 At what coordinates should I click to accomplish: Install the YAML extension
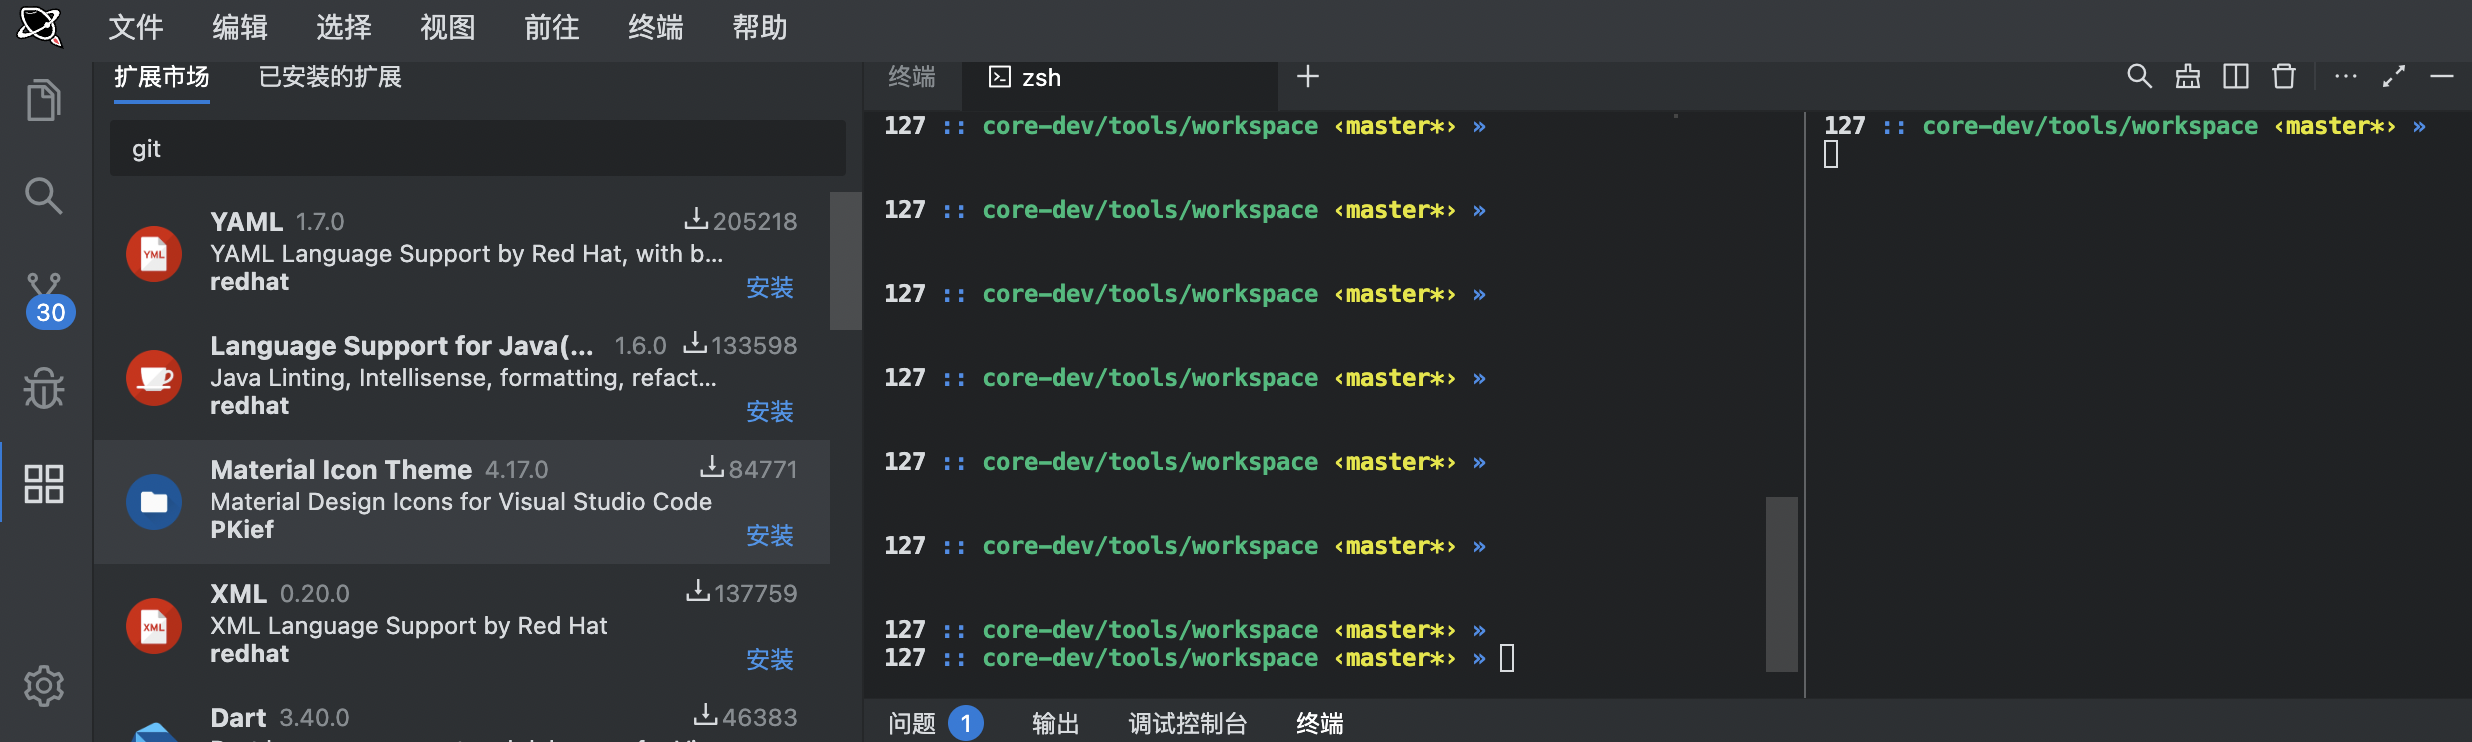tap(770, 288)
